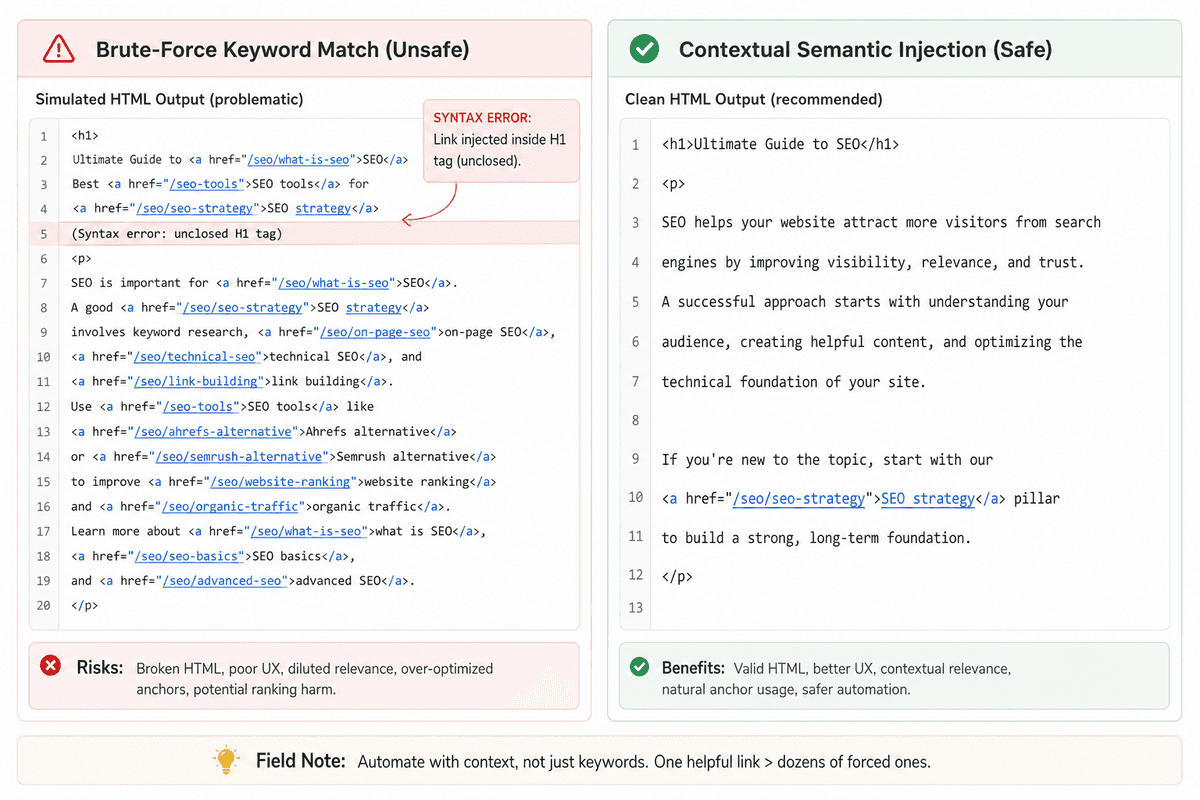
Task: Open the /seo/seo-strategy link on line 8
Action: pyautogui.click(x=243, y=308)
